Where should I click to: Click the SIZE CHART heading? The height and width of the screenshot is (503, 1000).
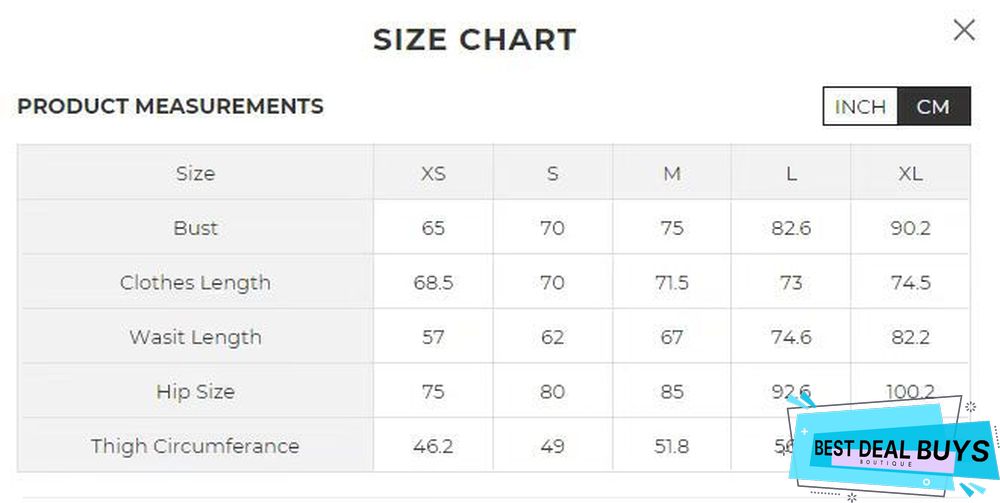[x=475, y=40]
